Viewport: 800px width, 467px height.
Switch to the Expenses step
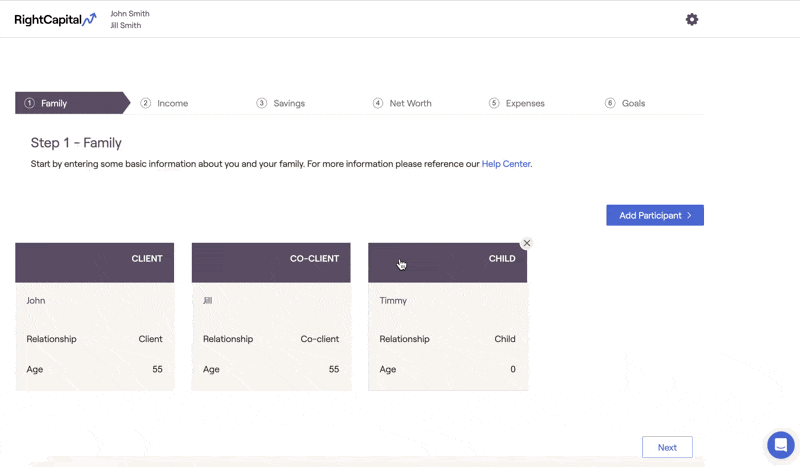(517, 103)
